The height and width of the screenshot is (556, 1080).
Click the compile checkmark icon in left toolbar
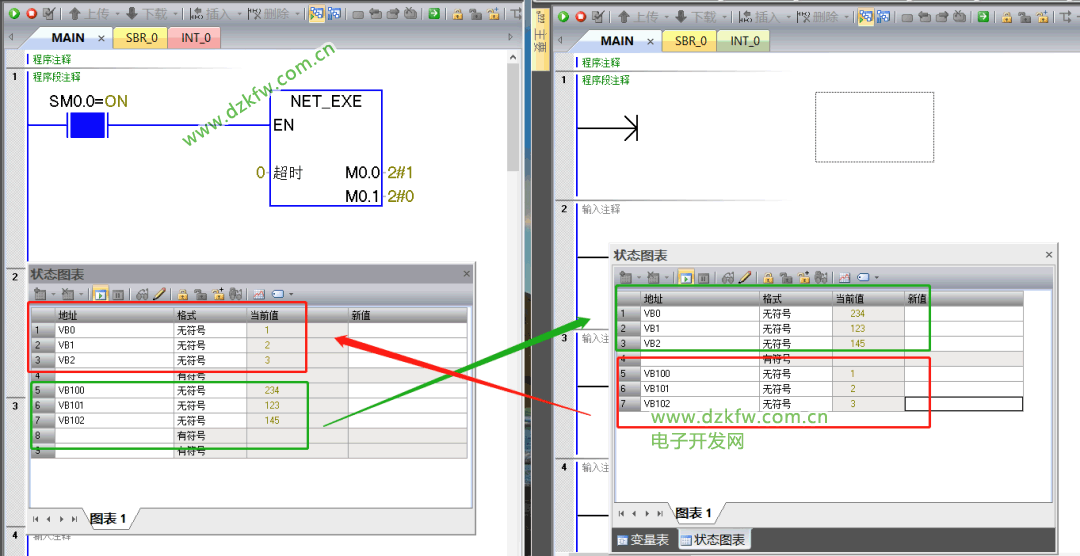[48, 13]
